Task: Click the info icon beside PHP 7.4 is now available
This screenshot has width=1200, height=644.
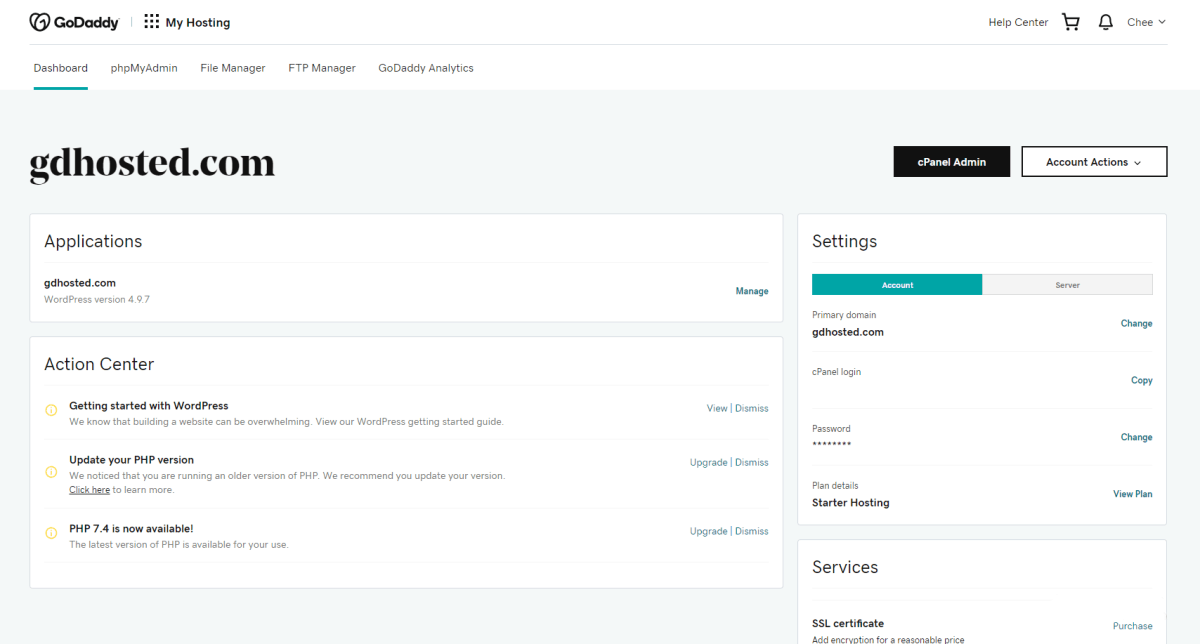Action: point(52,533)
